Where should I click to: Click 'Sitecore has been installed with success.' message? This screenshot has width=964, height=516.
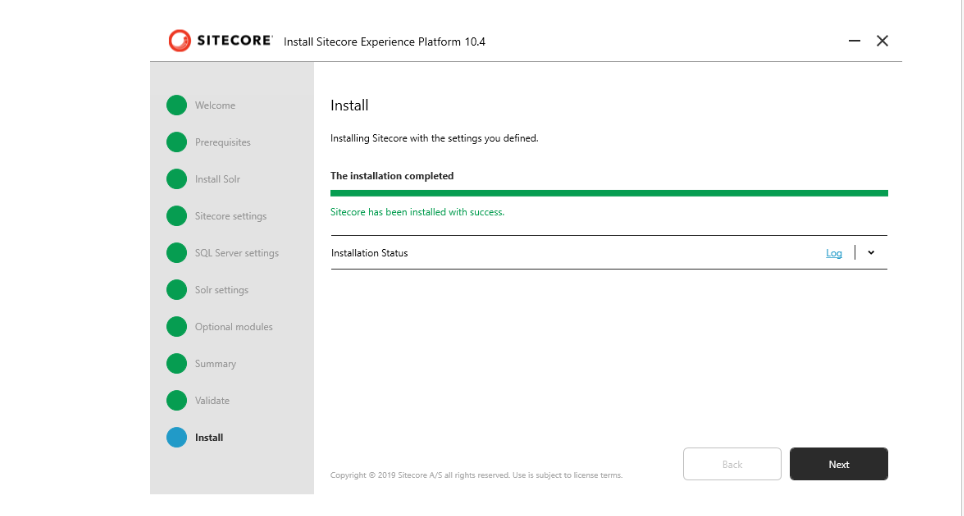417,212
